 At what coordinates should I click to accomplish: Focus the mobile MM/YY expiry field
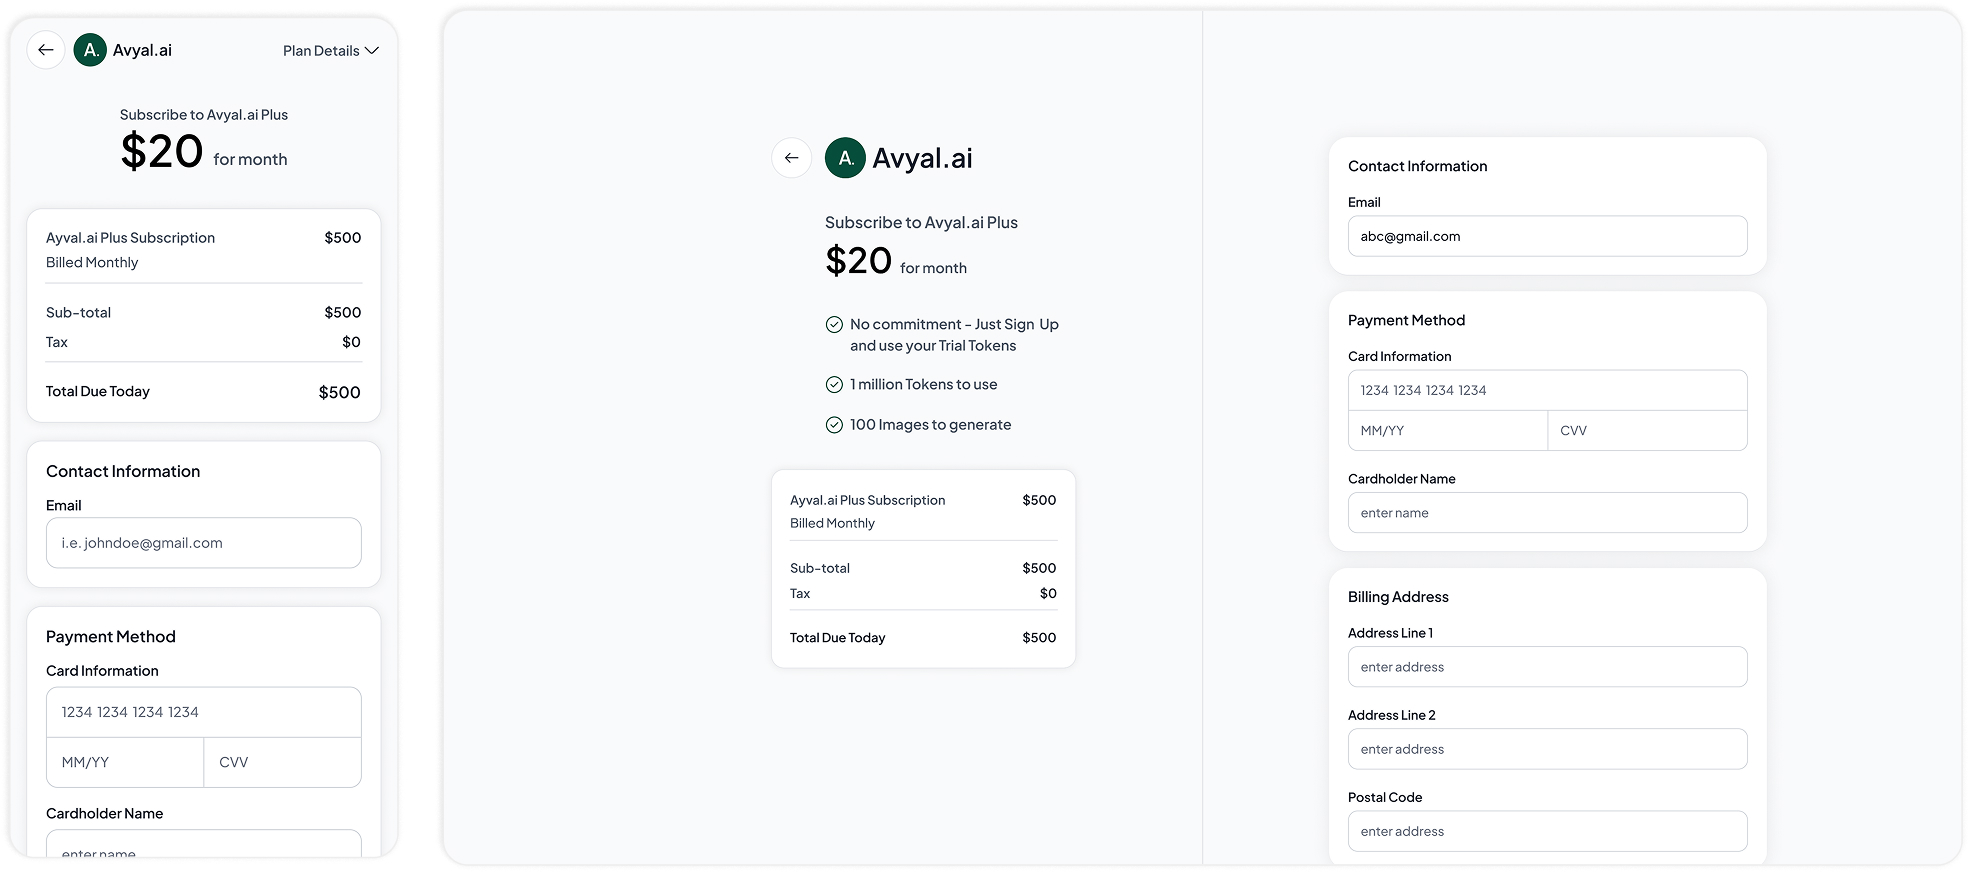[x=125, y=762]
